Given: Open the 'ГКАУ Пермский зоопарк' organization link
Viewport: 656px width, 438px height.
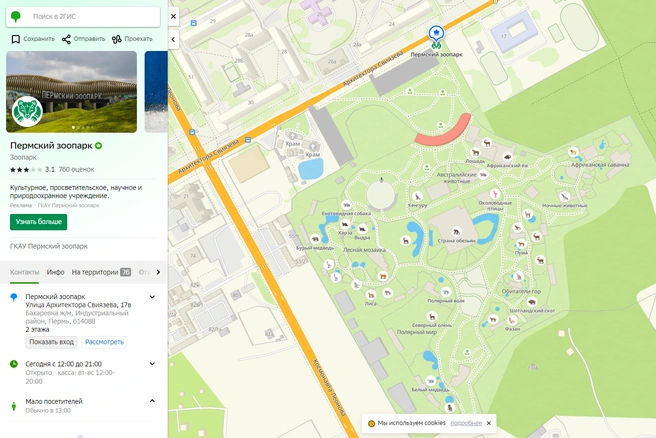Looking at the screenshot, I should point(49,246).
